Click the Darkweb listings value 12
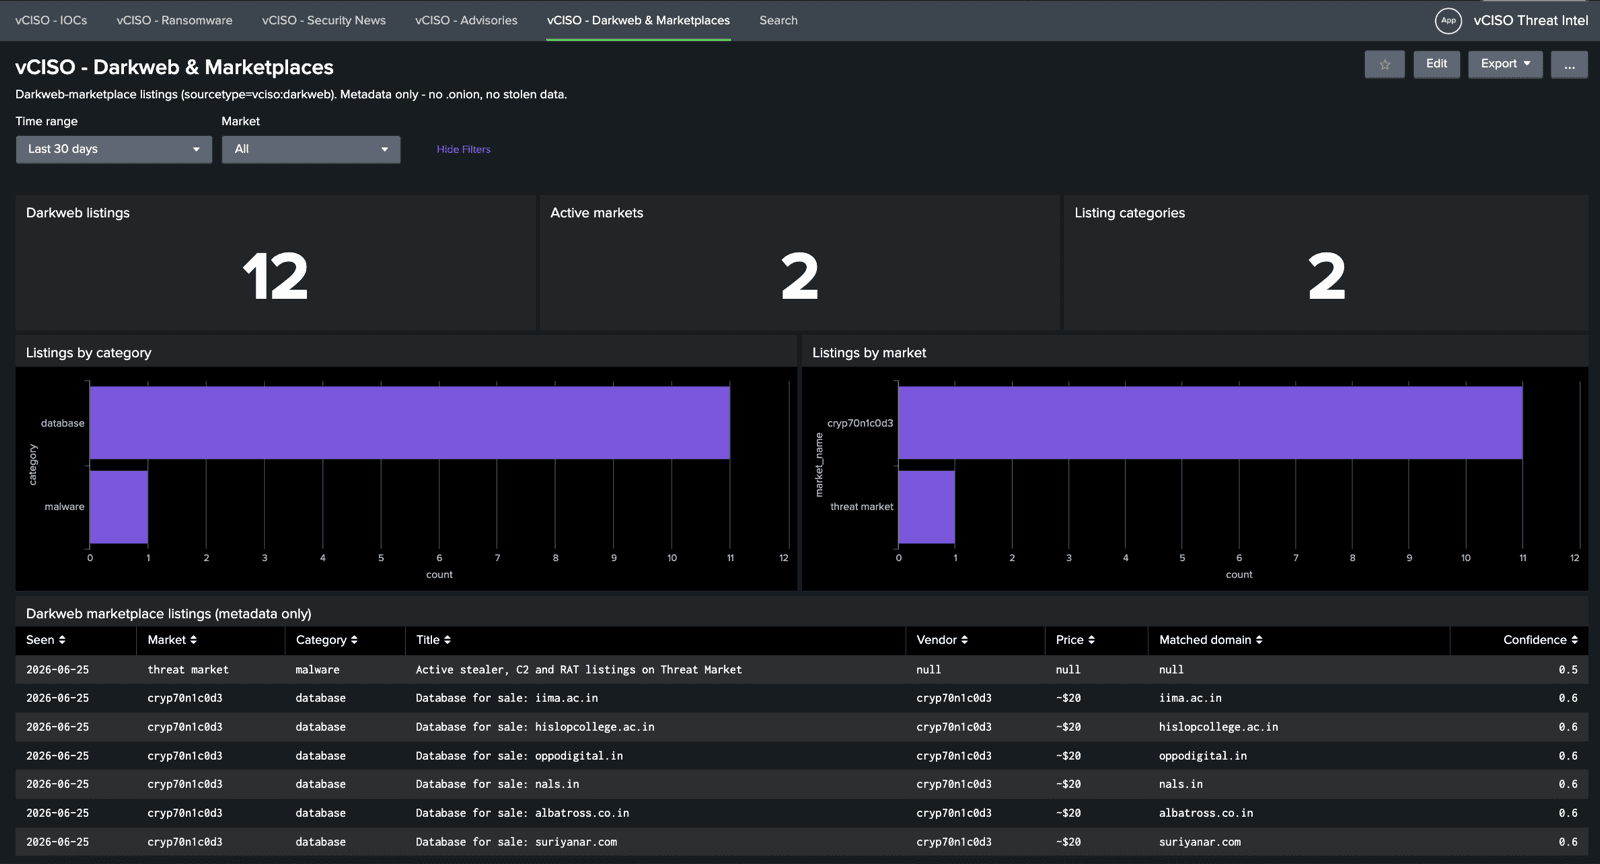1600x864 pixels. coord(275,277)
